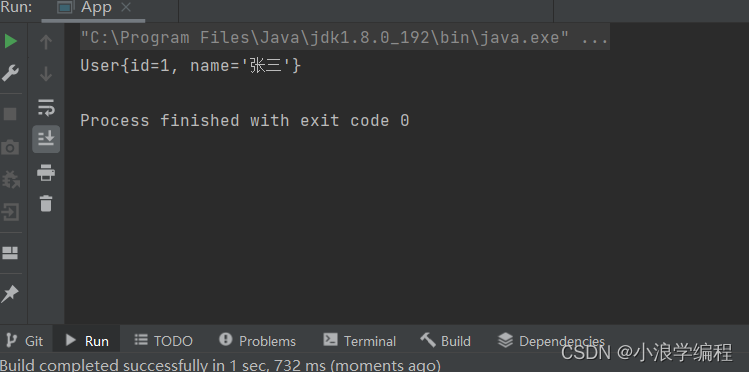Click the Restore Layout icon
This screenshot has height=372, width=749.
[10, 253]
